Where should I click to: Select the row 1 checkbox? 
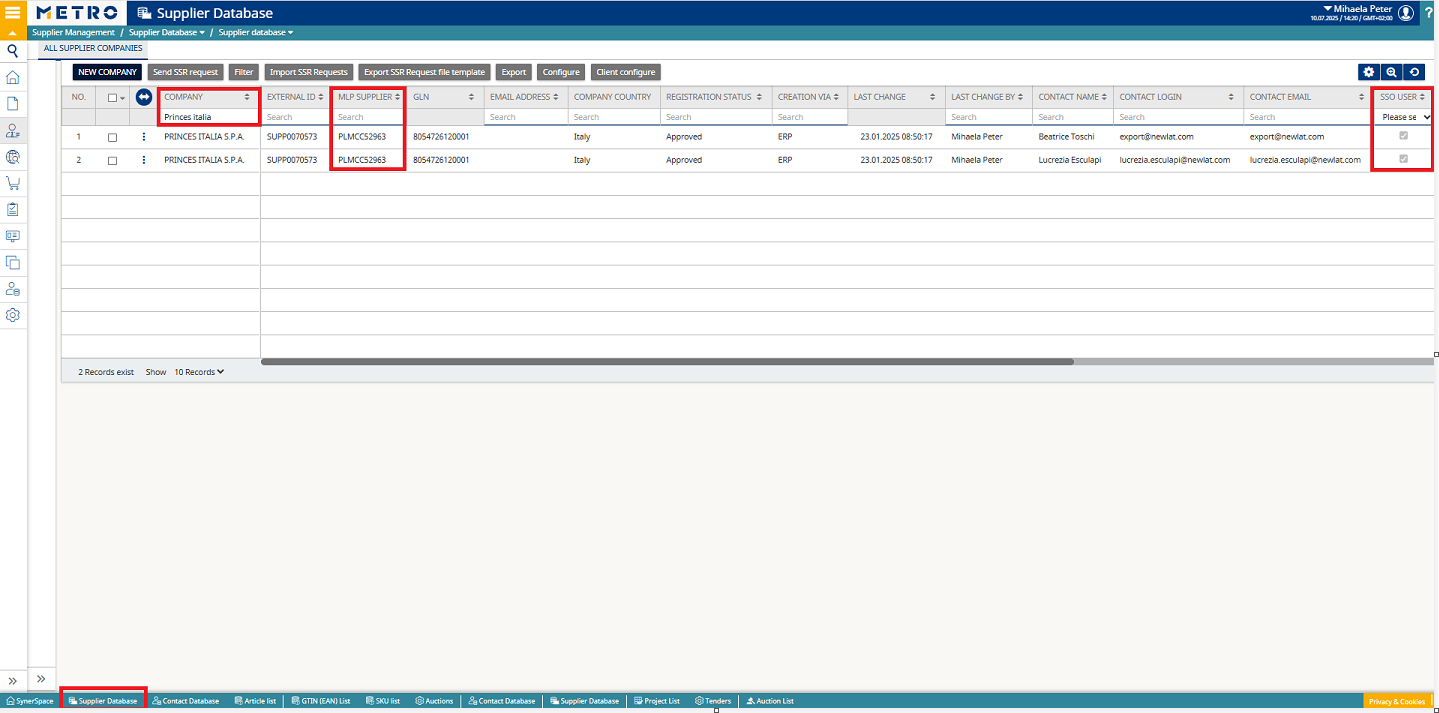pyautogui.click(x=112, y=137)
